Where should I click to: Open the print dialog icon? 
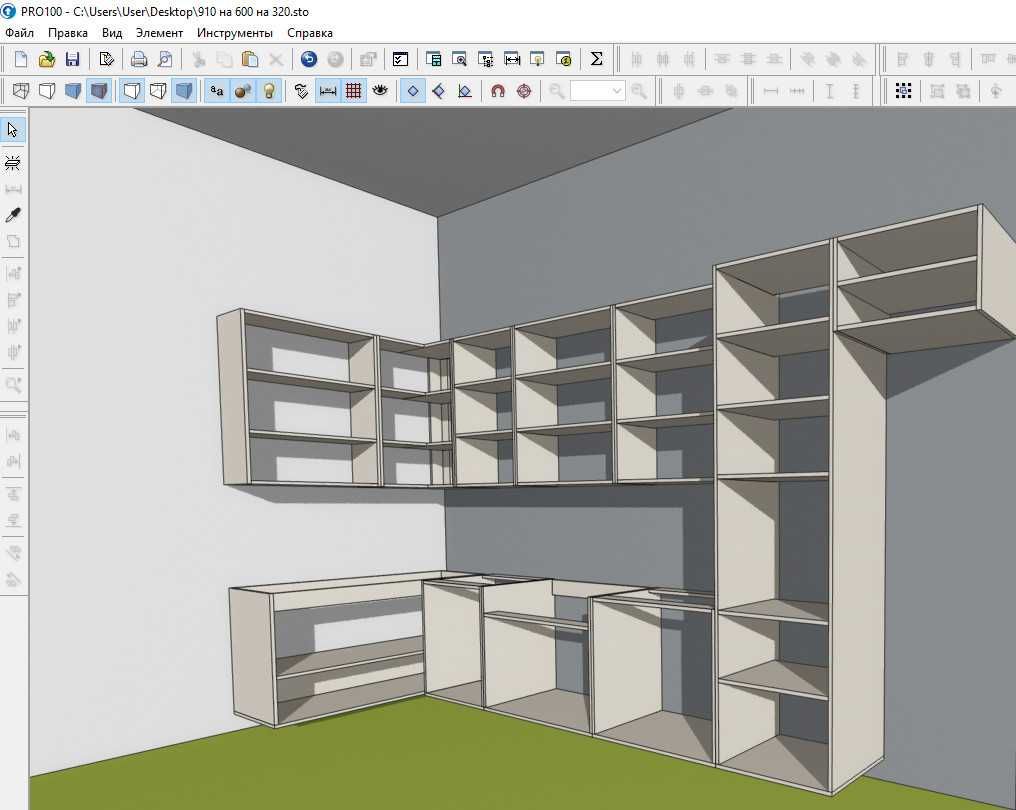coord(139,59)
